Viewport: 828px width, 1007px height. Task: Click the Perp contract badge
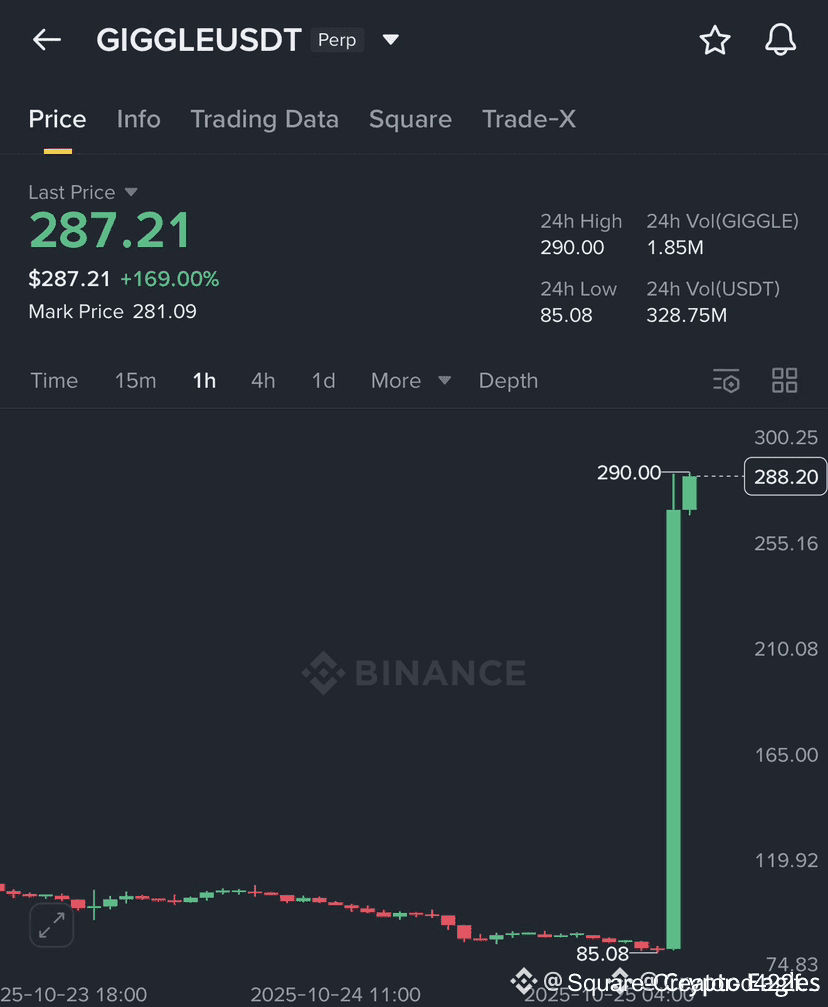pyautogui.click(x=337, y=40)
